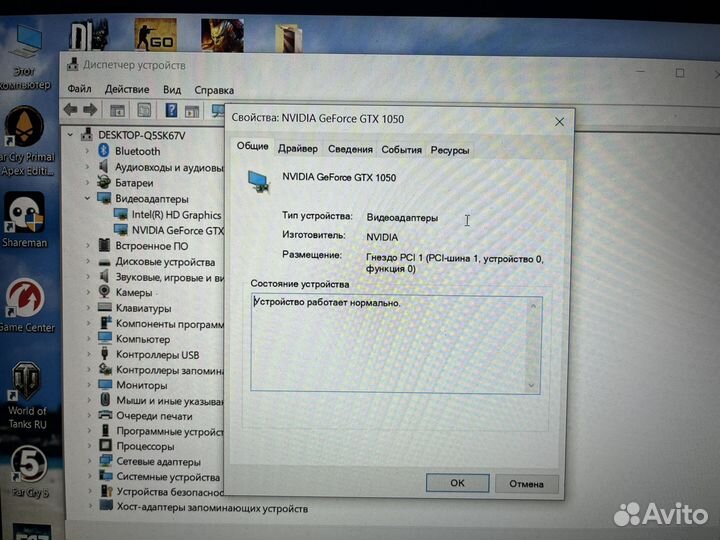This screenshot has width=720, height=540.
Task: Click the back arrow toolbar icon
Action: pyautogui.click(x=70, y=109)
